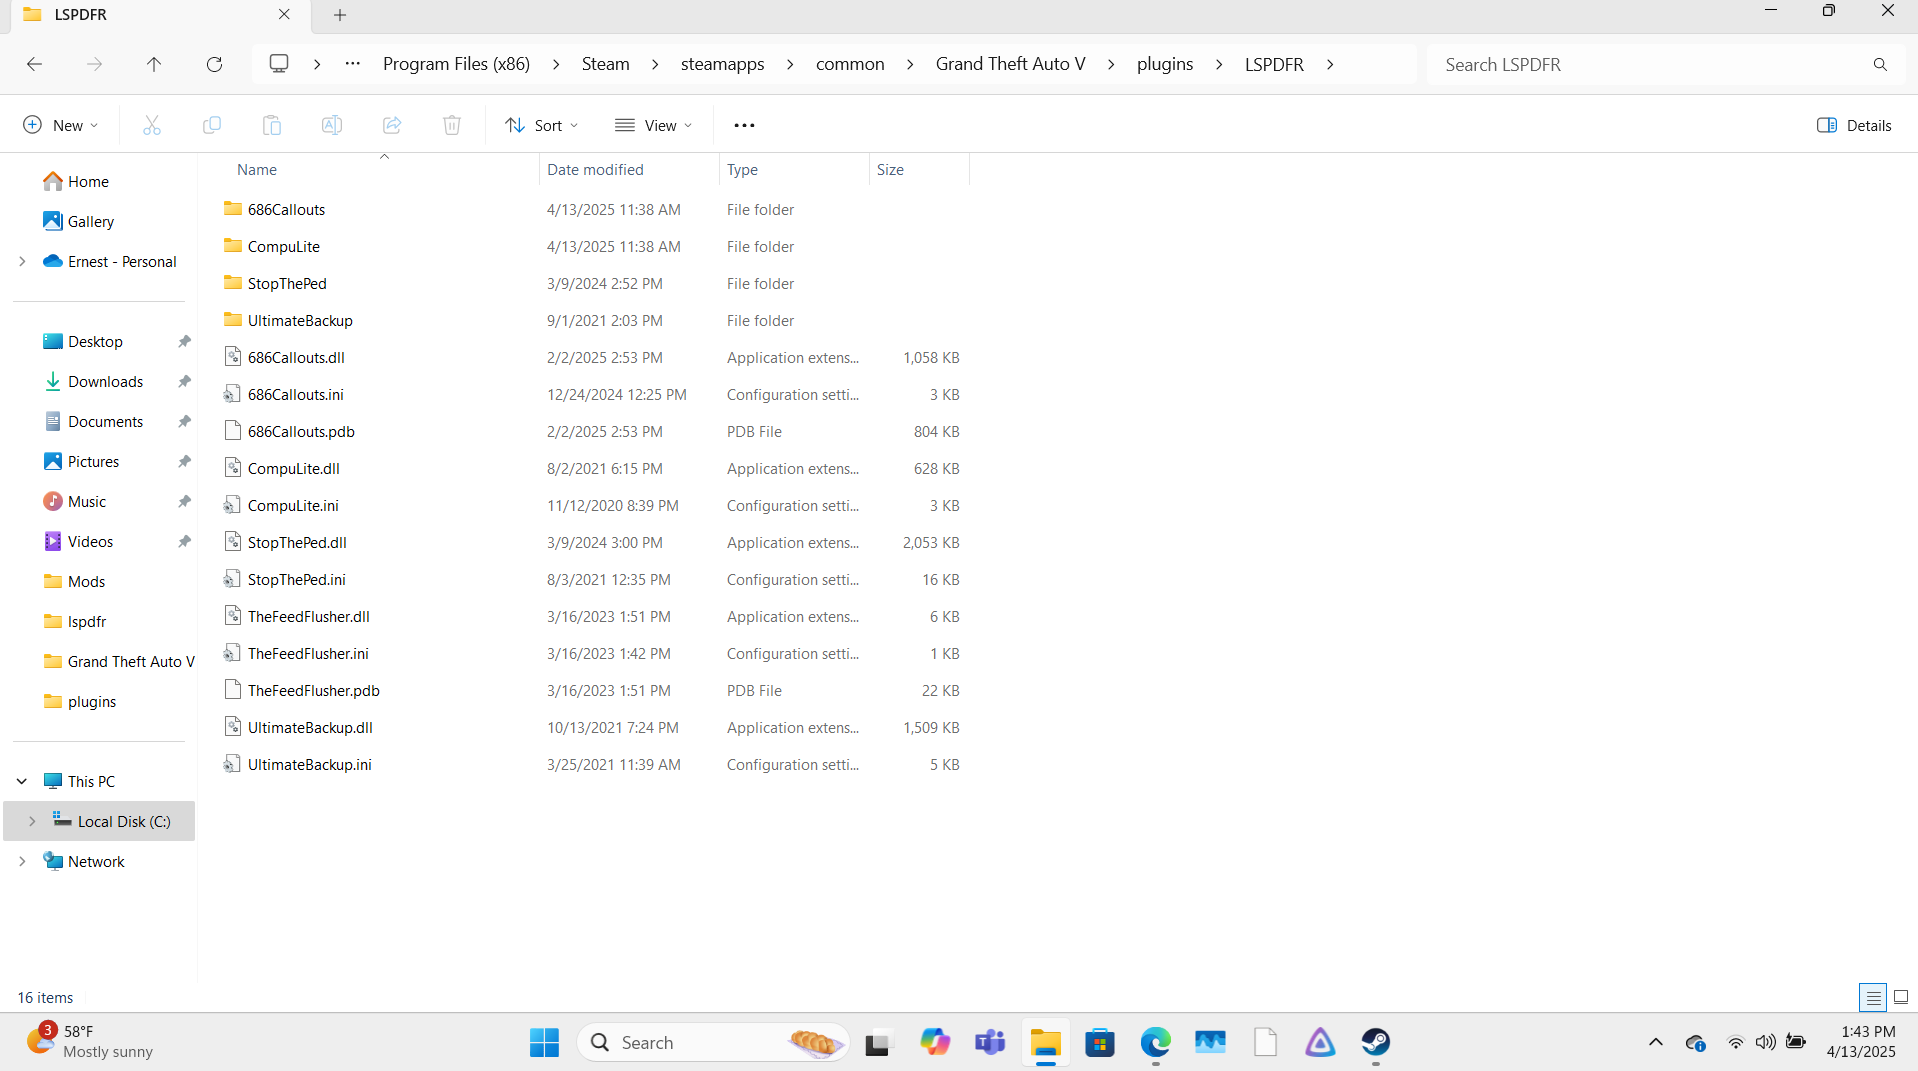Open the volume control in system tray
Image resolution: width=1918 pixels, height=1071 pixels.
tap(1766, 1042)
